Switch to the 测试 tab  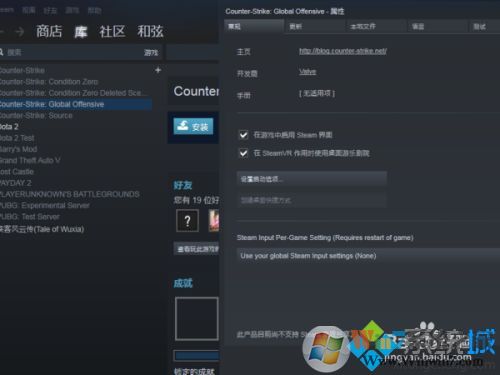click(485, 26)
